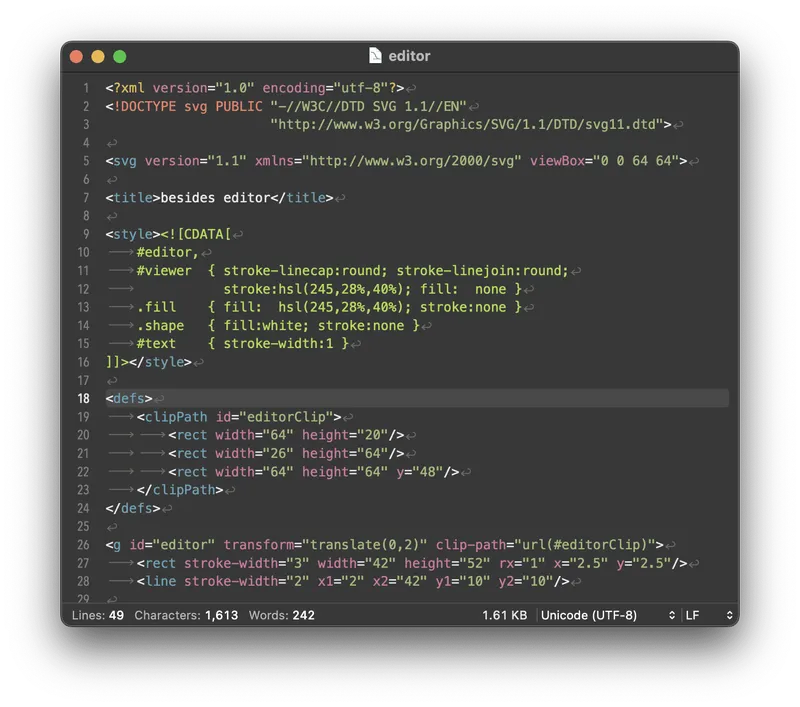The image size is (800, 707).
Task: Click the '#viewer' selector on line 11
Action: 164,271
